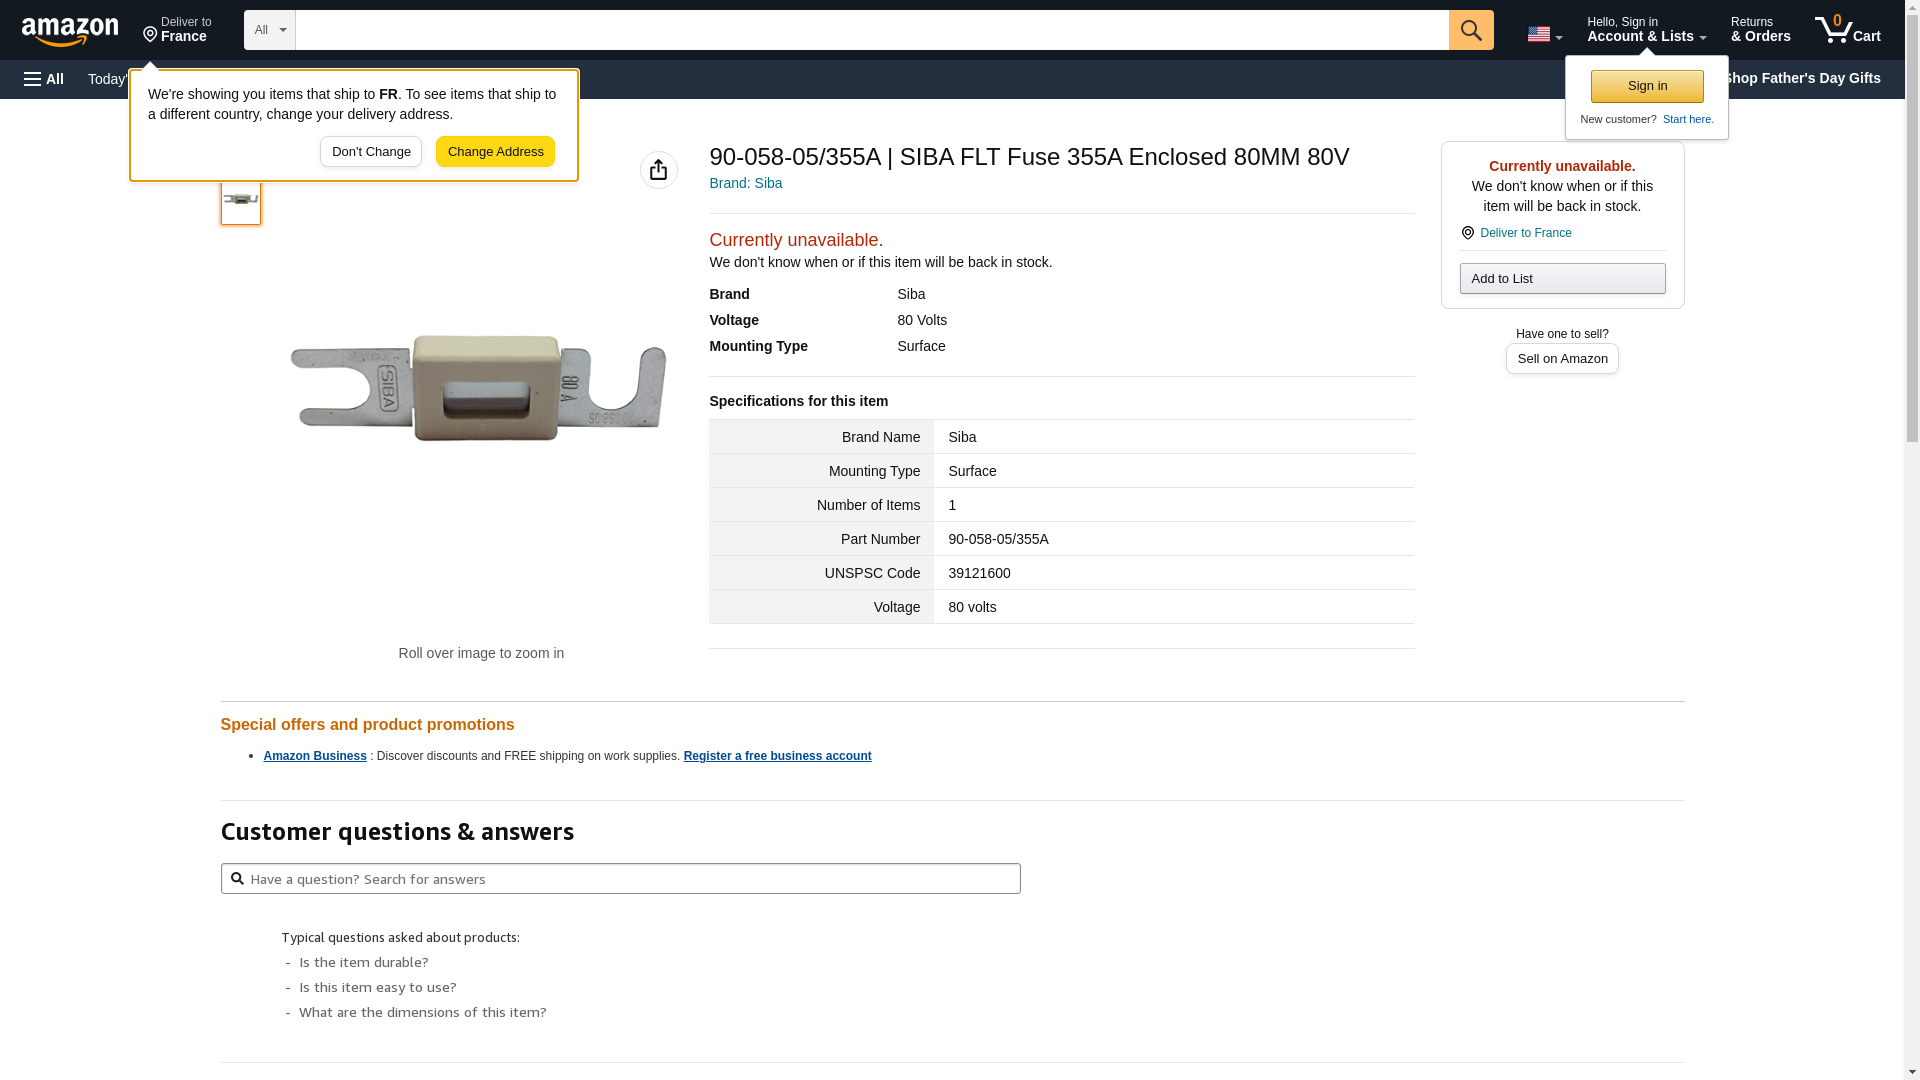Expand Account & Lists dropdown
Viewport: 1920px width, 1080px height.
(x=1646, y=30)
